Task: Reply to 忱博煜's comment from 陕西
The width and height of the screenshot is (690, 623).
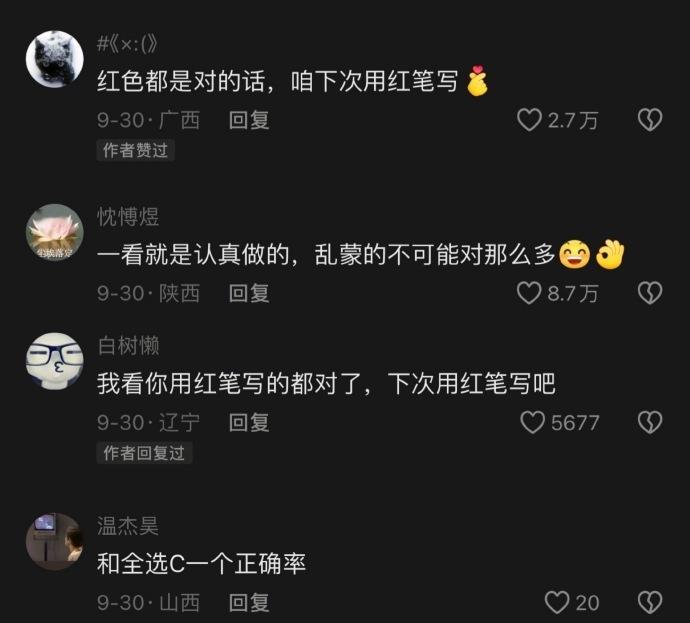Action: pyautogui.click(x=249, y=293)
